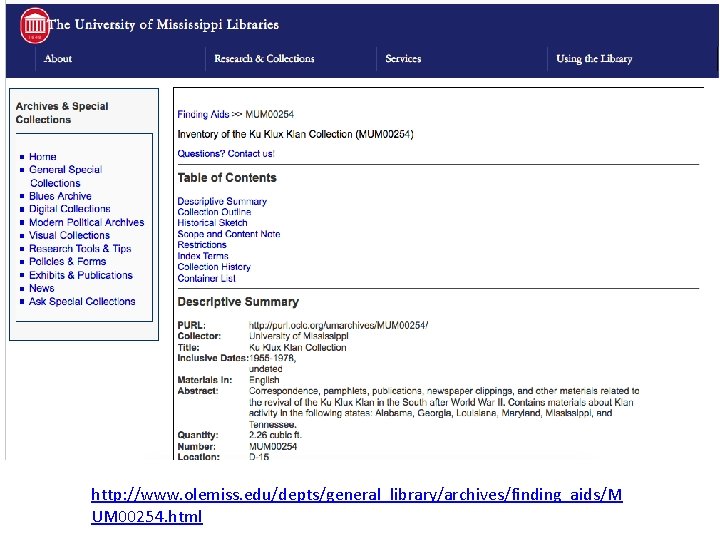This screenshot has height=540, width=720.
Task: Jump to Collection History section
Action: 214,267
